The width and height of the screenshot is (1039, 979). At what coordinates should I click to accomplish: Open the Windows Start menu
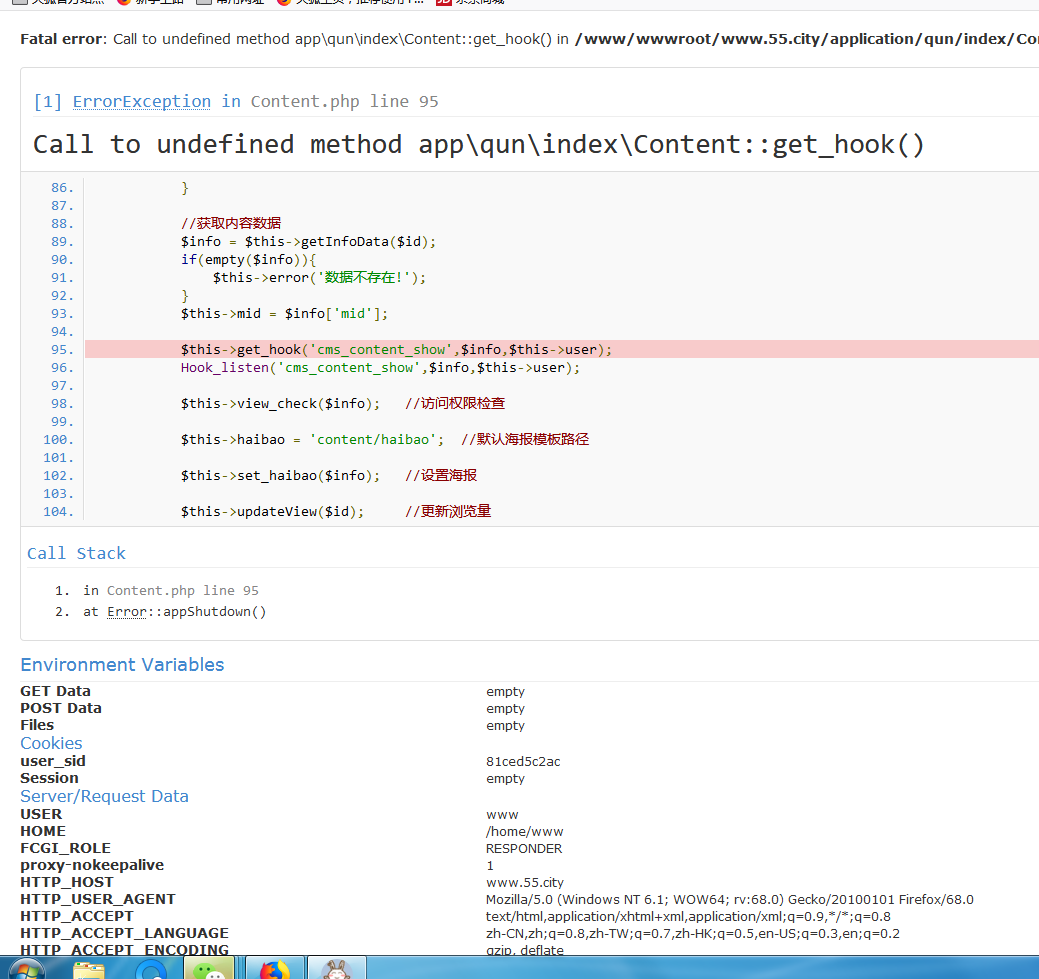(24, 970)
